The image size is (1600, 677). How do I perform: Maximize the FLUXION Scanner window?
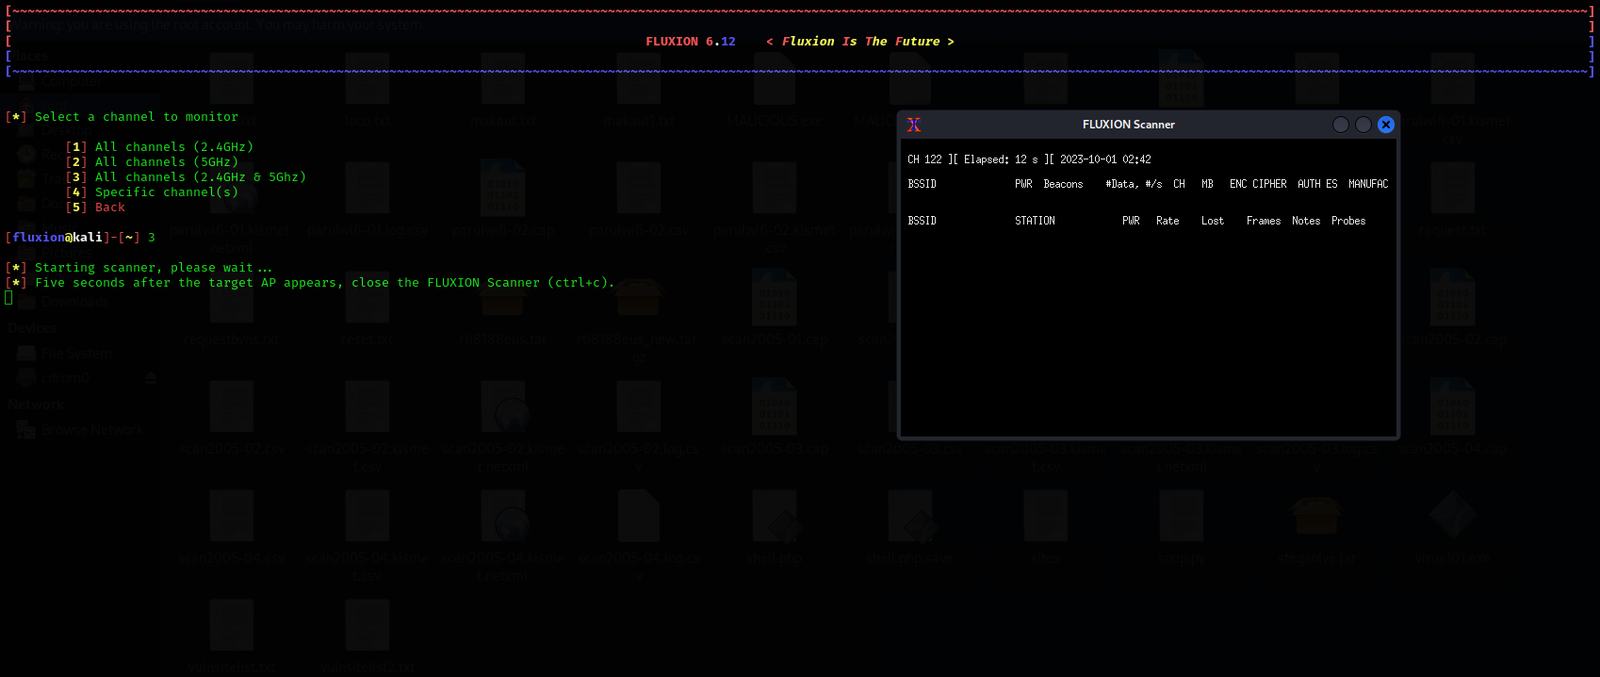coord(1363,125)
